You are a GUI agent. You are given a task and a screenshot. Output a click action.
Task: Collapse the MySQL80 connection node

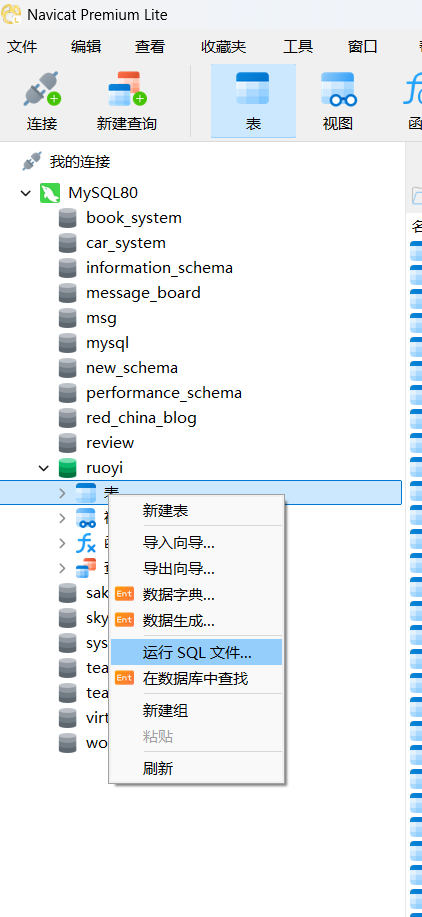[x=26, y=193]
